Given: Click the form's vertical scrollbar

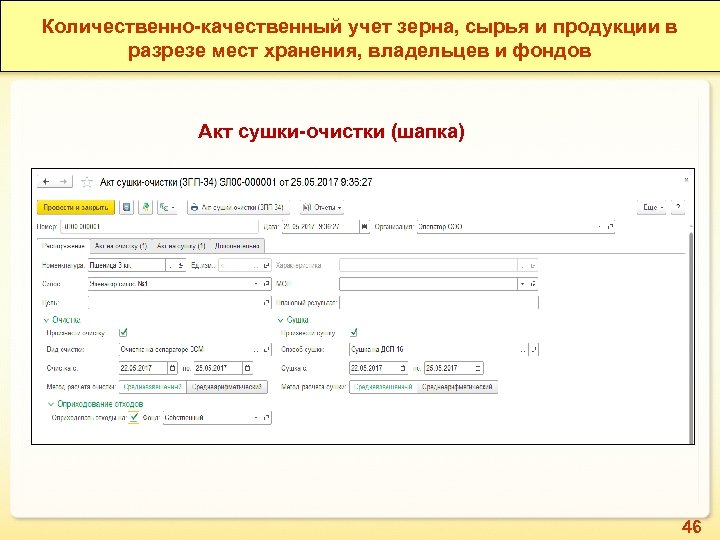Looking at the screenshot, I should coord(691,338).
